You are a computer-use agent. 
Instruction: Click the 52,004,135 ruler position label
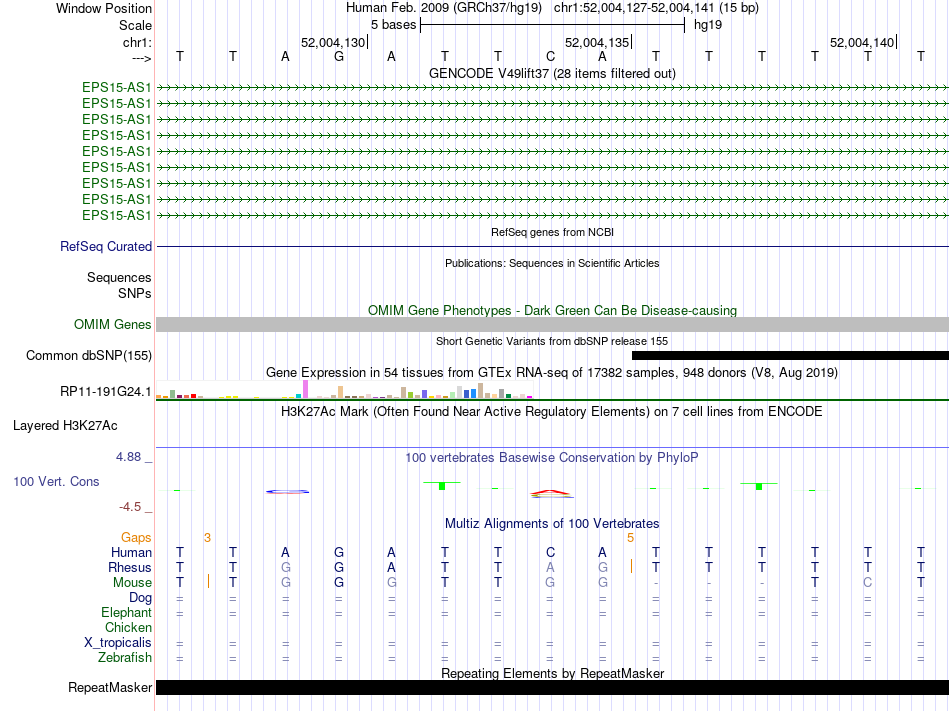[x=597, y=42]
